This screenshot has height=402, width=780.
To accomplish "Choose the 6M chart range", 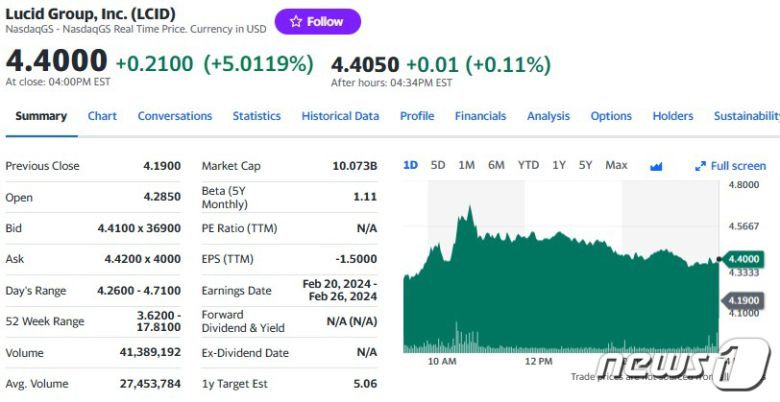I will click(496, 165).
